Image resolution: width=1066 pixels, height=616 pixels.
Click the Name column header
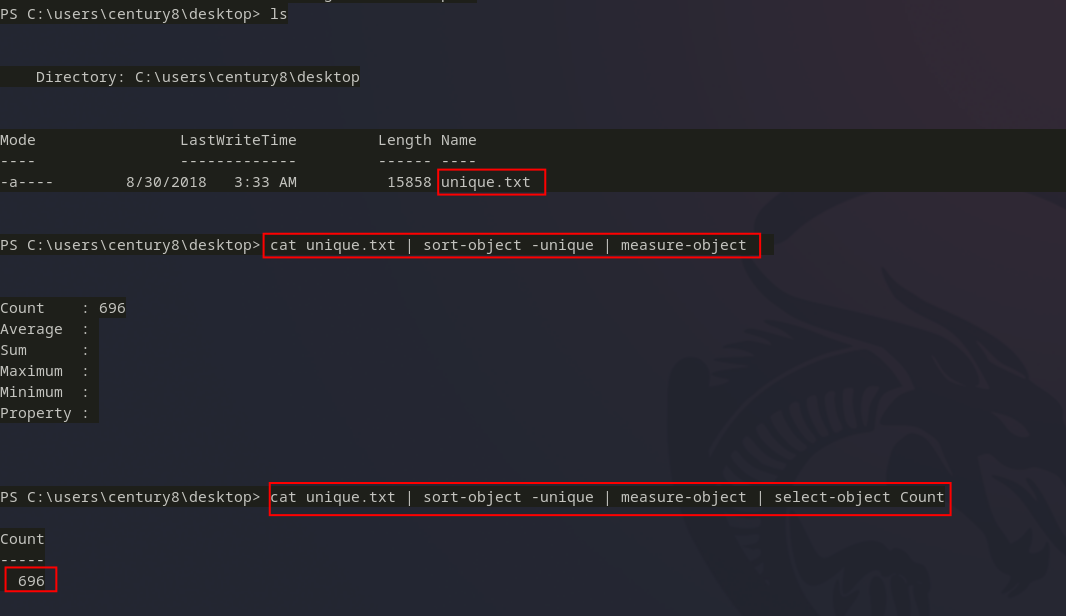(458, 140)
